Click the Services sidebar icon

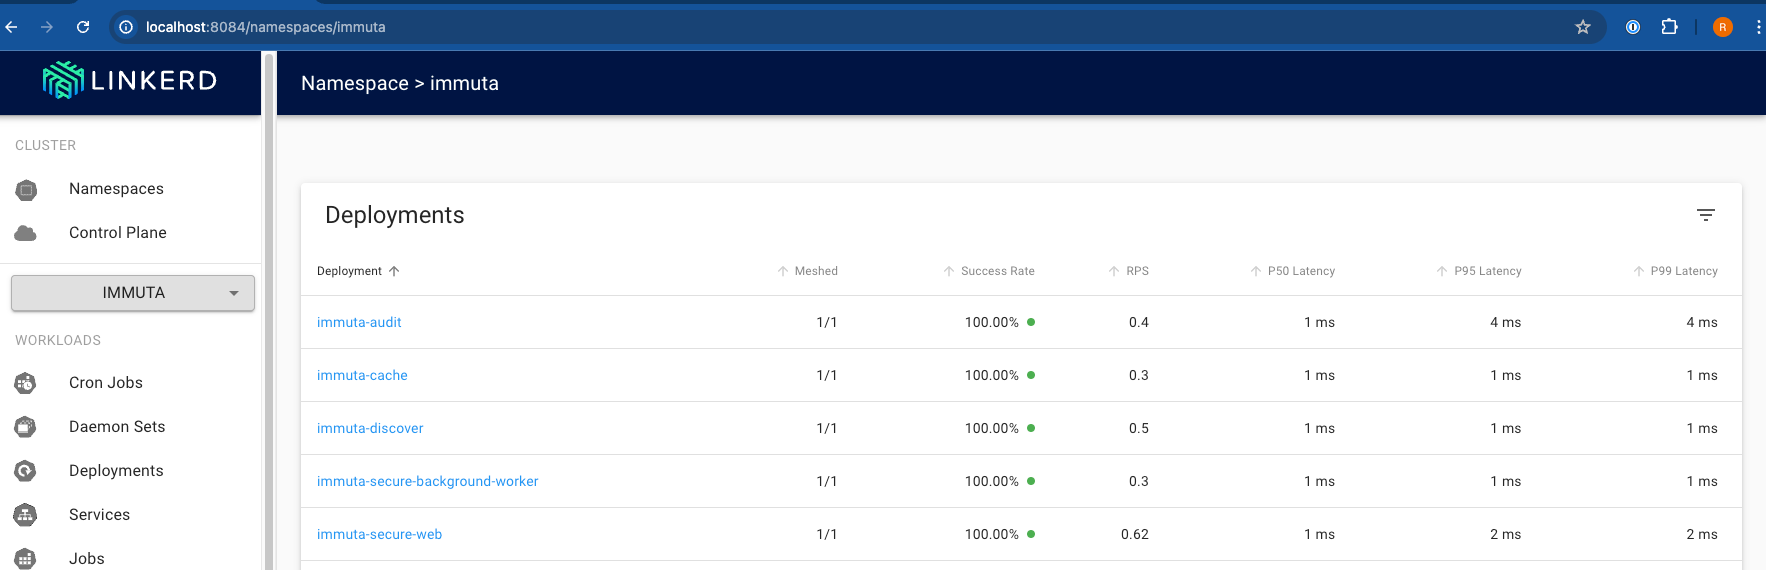26,515
